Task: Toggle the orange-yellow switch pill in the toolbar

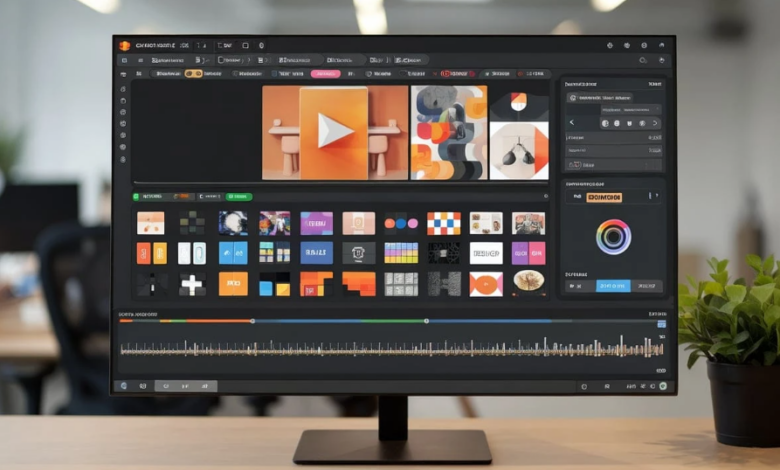Action: [x=193, y=74]
